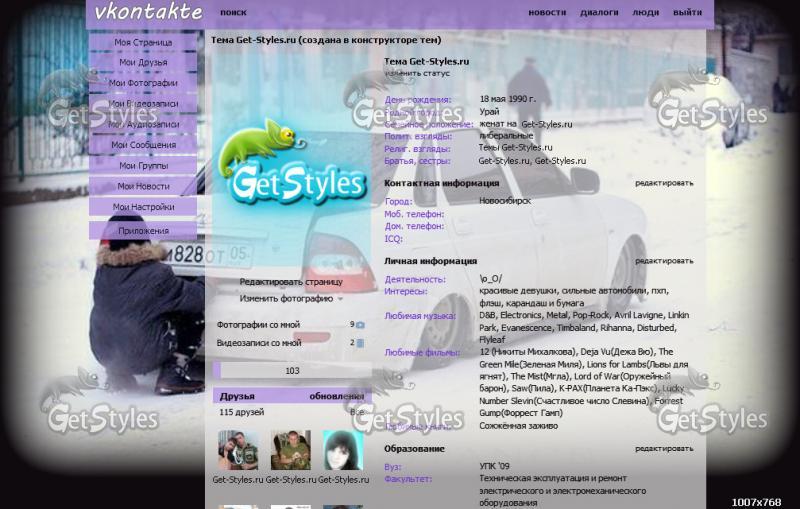The image size is (800, 509).
Task: Go to Мои Друзья in the sidebar
Action: pyautogui.click(x=143, y=63)
